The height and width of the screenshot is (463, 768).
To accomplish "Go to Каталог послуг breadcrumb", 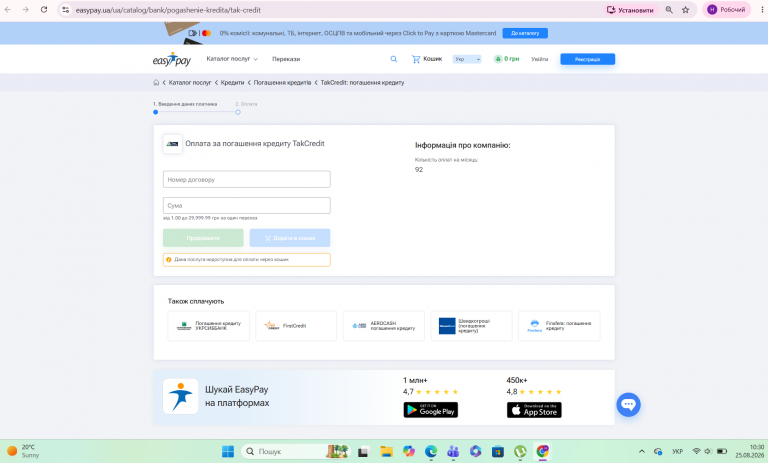I will coord(190,82).
